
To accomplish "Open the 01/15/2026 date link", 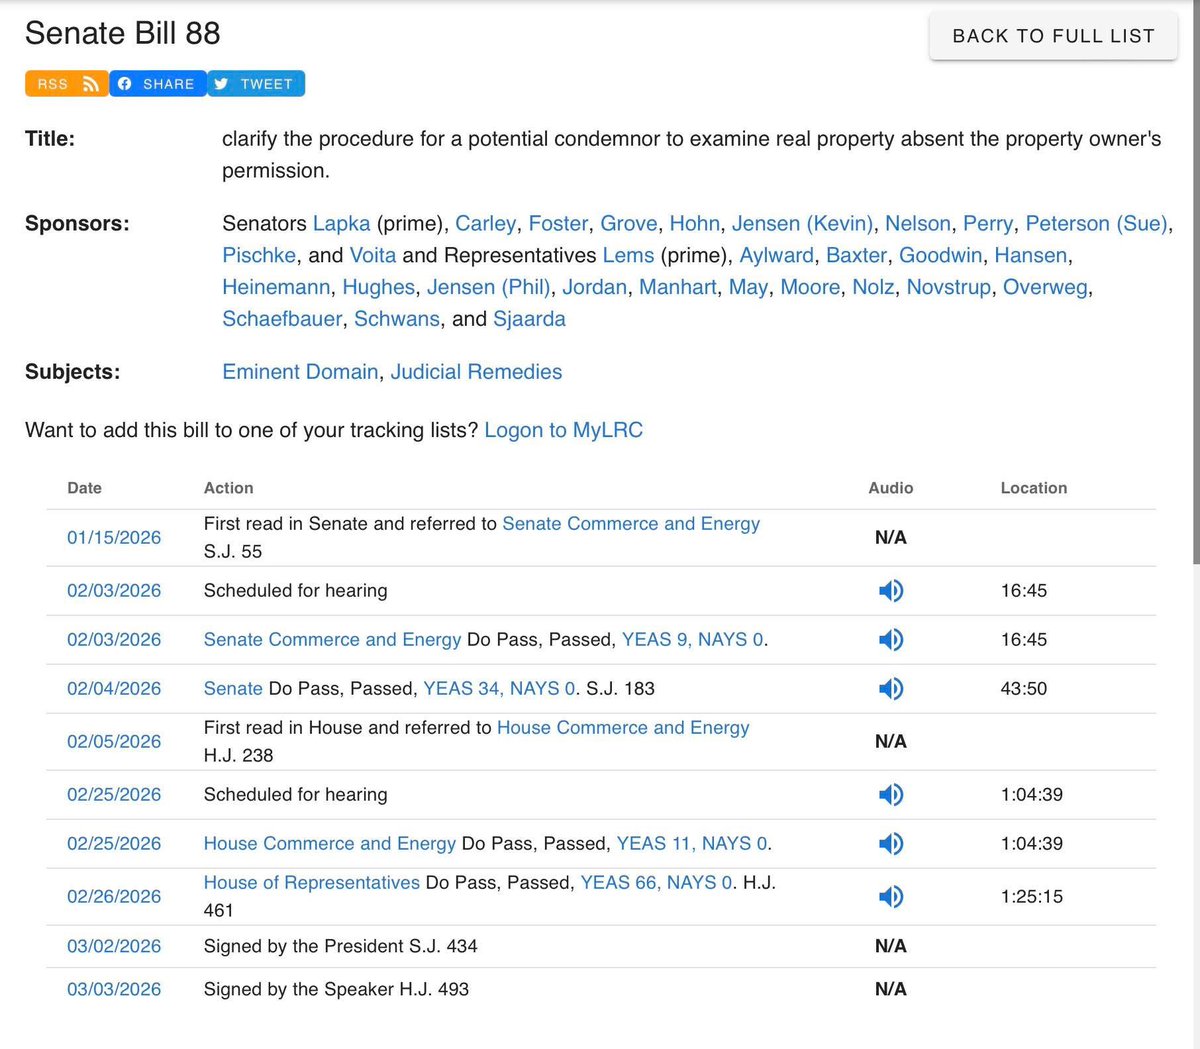I will pos(114,538).
